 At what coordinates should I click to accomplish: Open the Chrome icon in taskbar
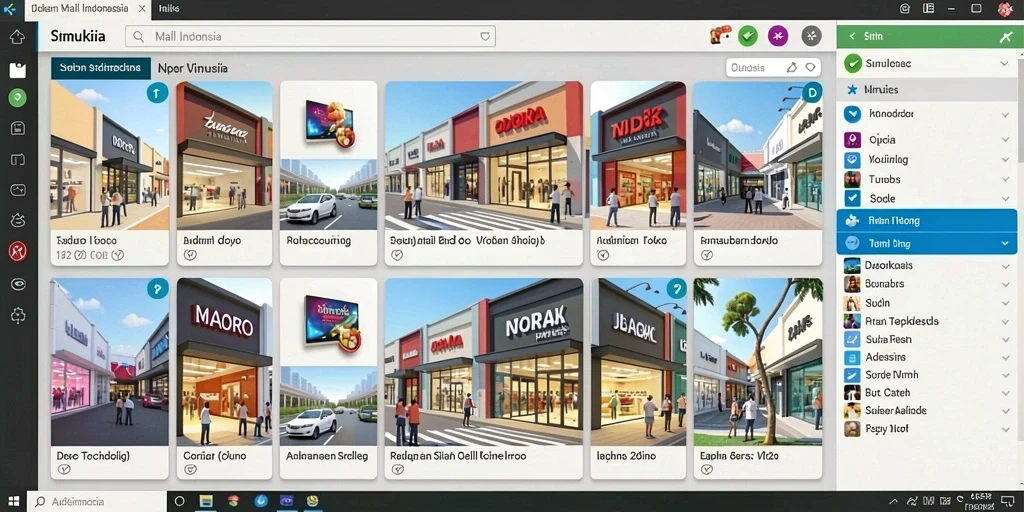point(233,502)
